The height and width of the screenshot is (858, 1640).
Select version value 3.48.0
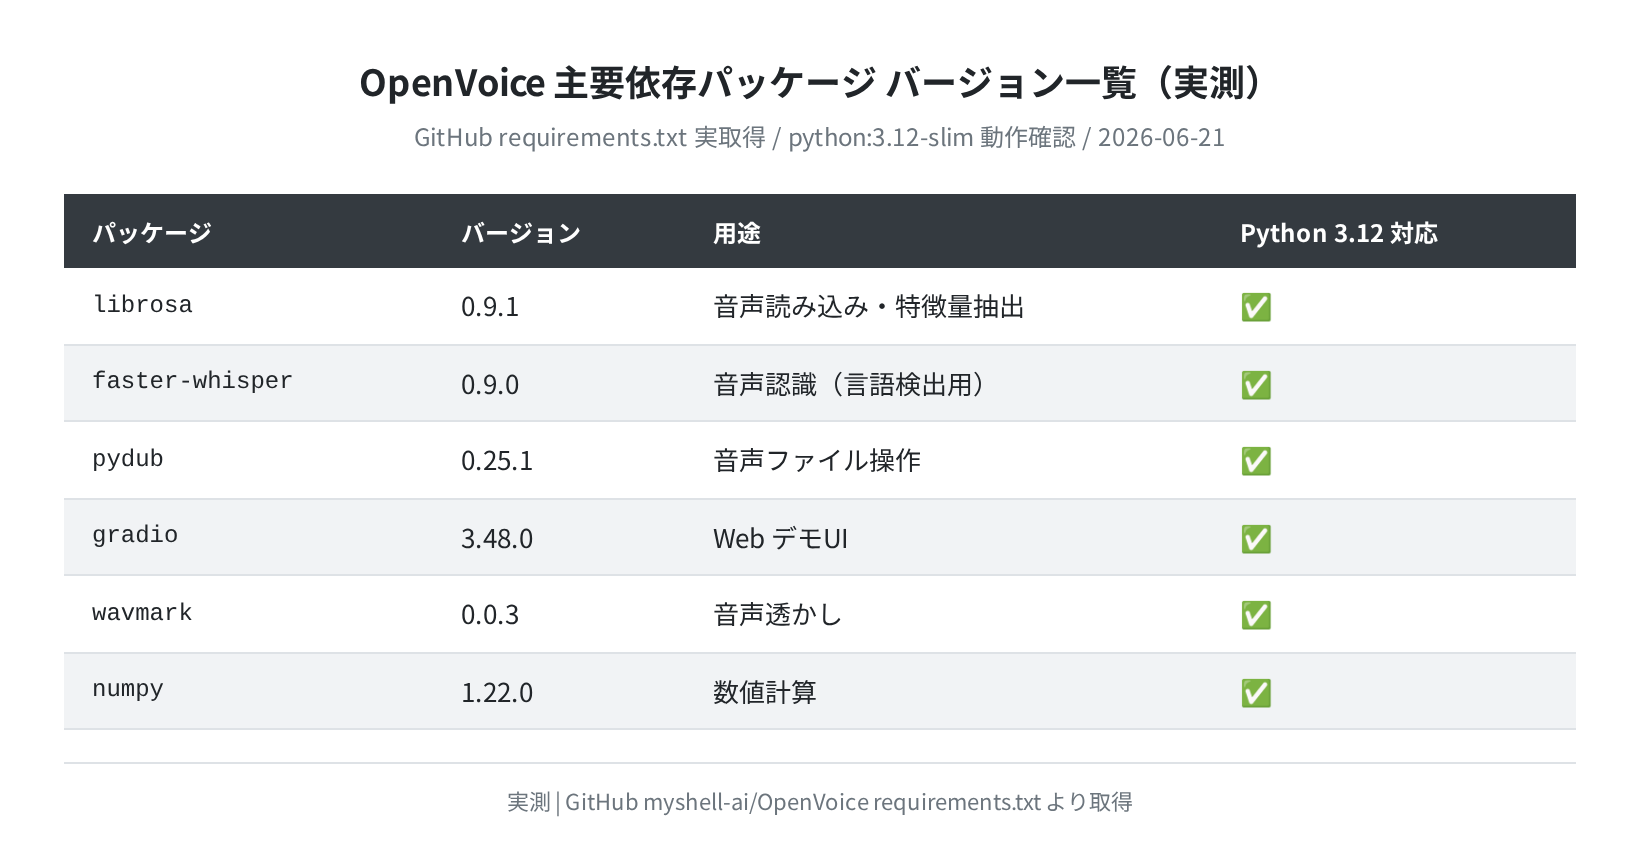[x=497, y=539]
